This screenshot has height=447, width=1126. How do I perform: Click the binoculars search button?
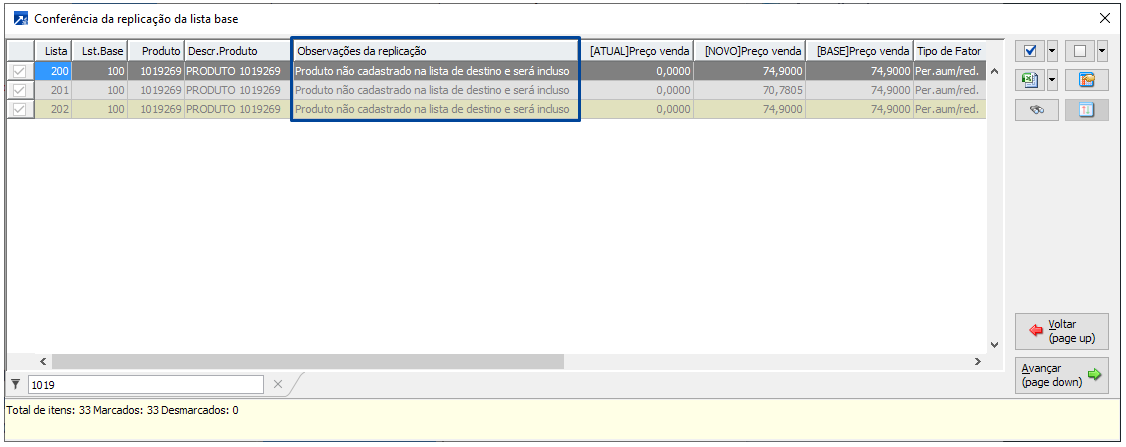[1037, 110]
